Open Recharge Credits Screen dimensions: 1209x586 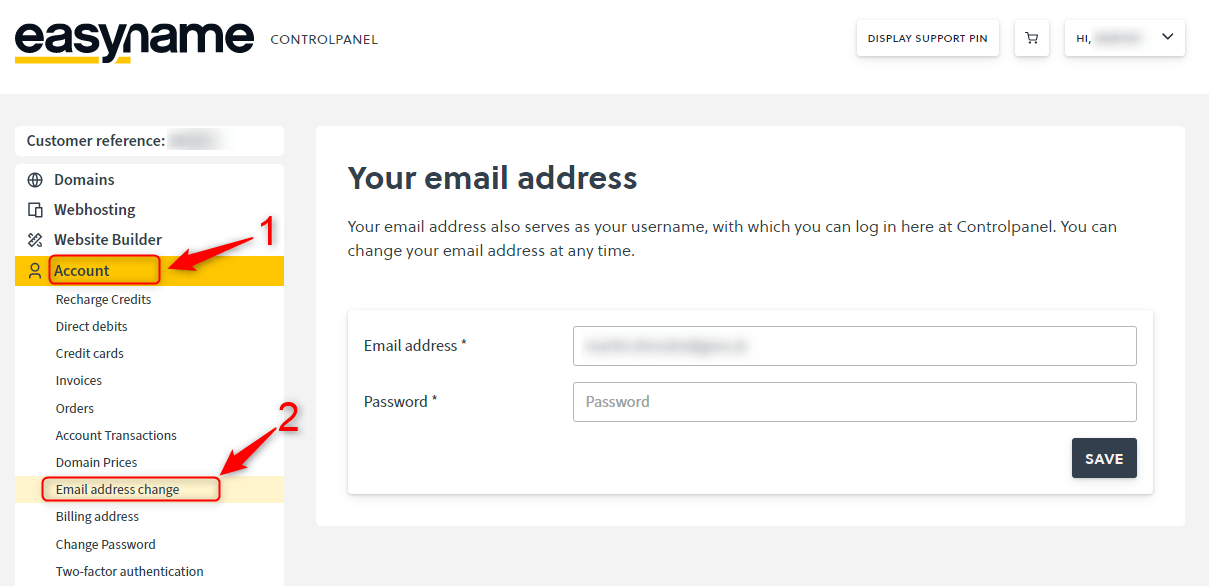click(103, 299)
